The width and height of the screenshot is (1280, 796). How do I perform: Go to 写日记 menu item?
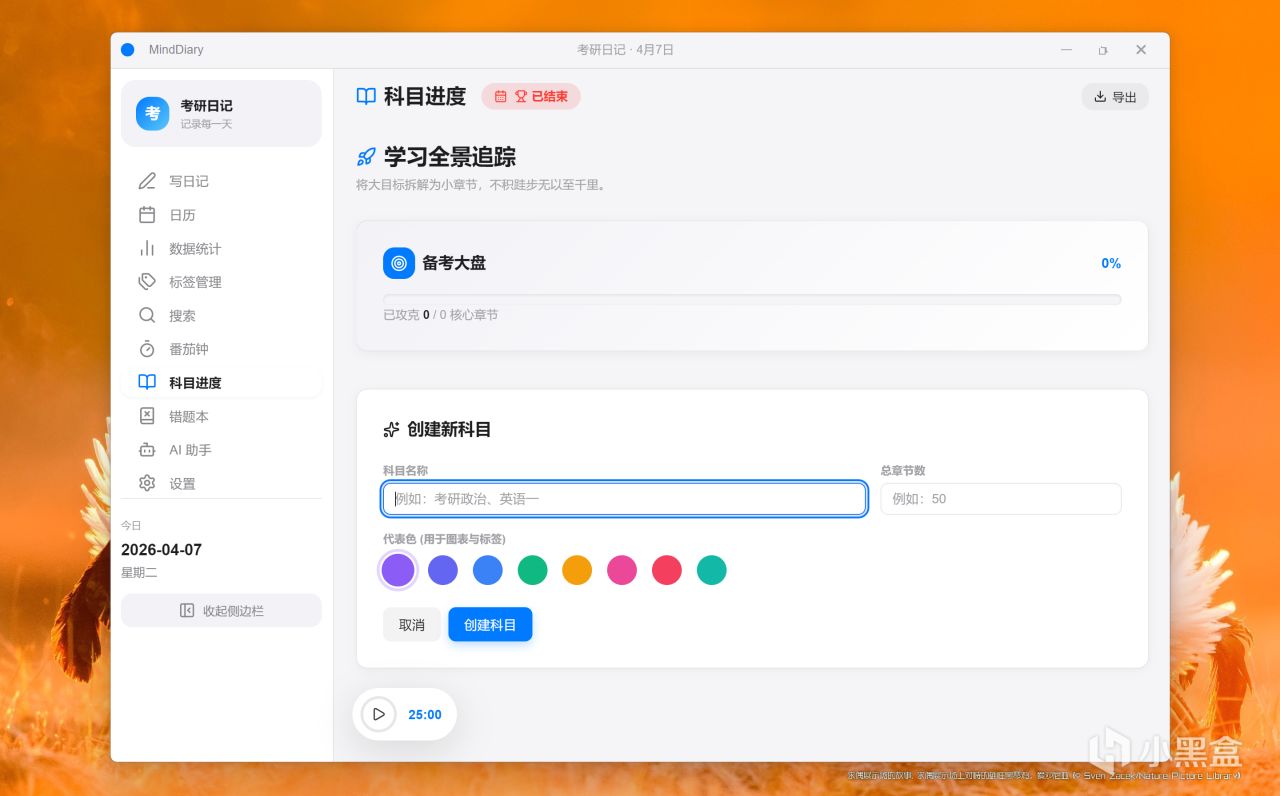[x=221, y=181]
